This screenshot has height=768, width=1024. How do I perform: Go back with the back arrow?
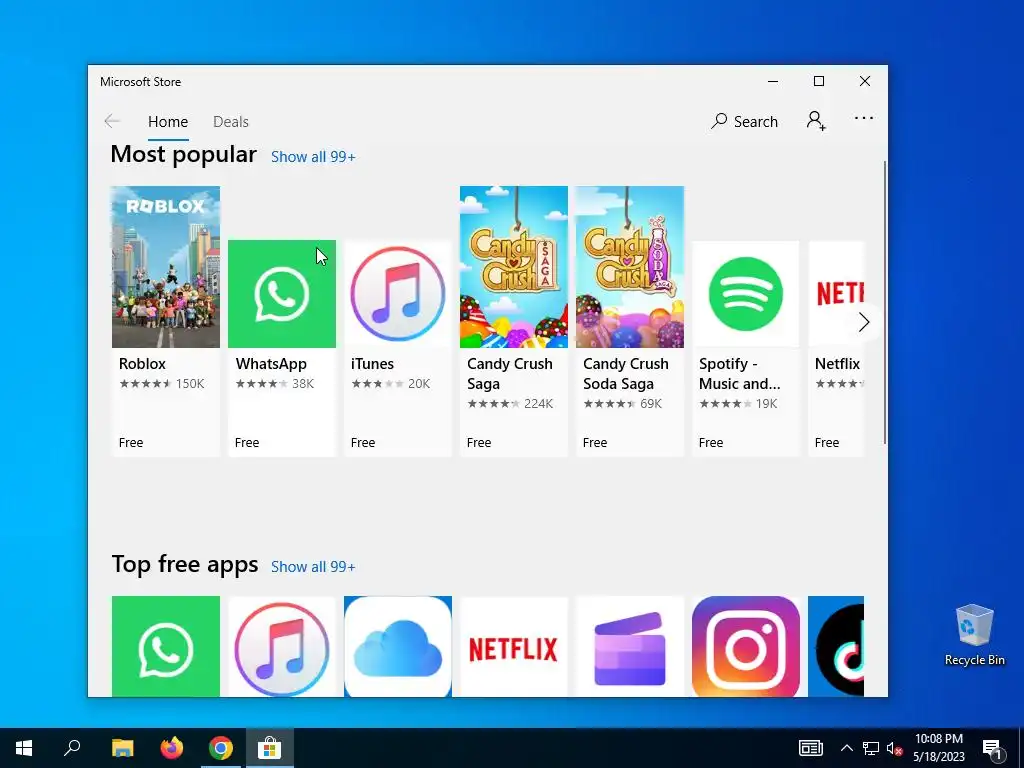tap(112, 121)
